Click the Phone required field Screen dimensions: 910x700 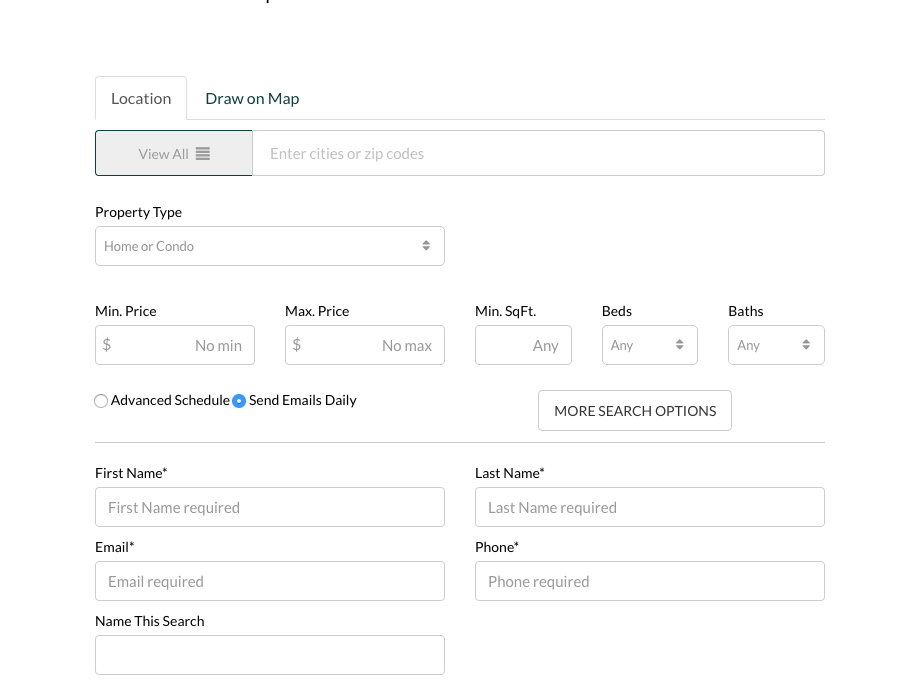pyautogui.click(x=650, y=581)
